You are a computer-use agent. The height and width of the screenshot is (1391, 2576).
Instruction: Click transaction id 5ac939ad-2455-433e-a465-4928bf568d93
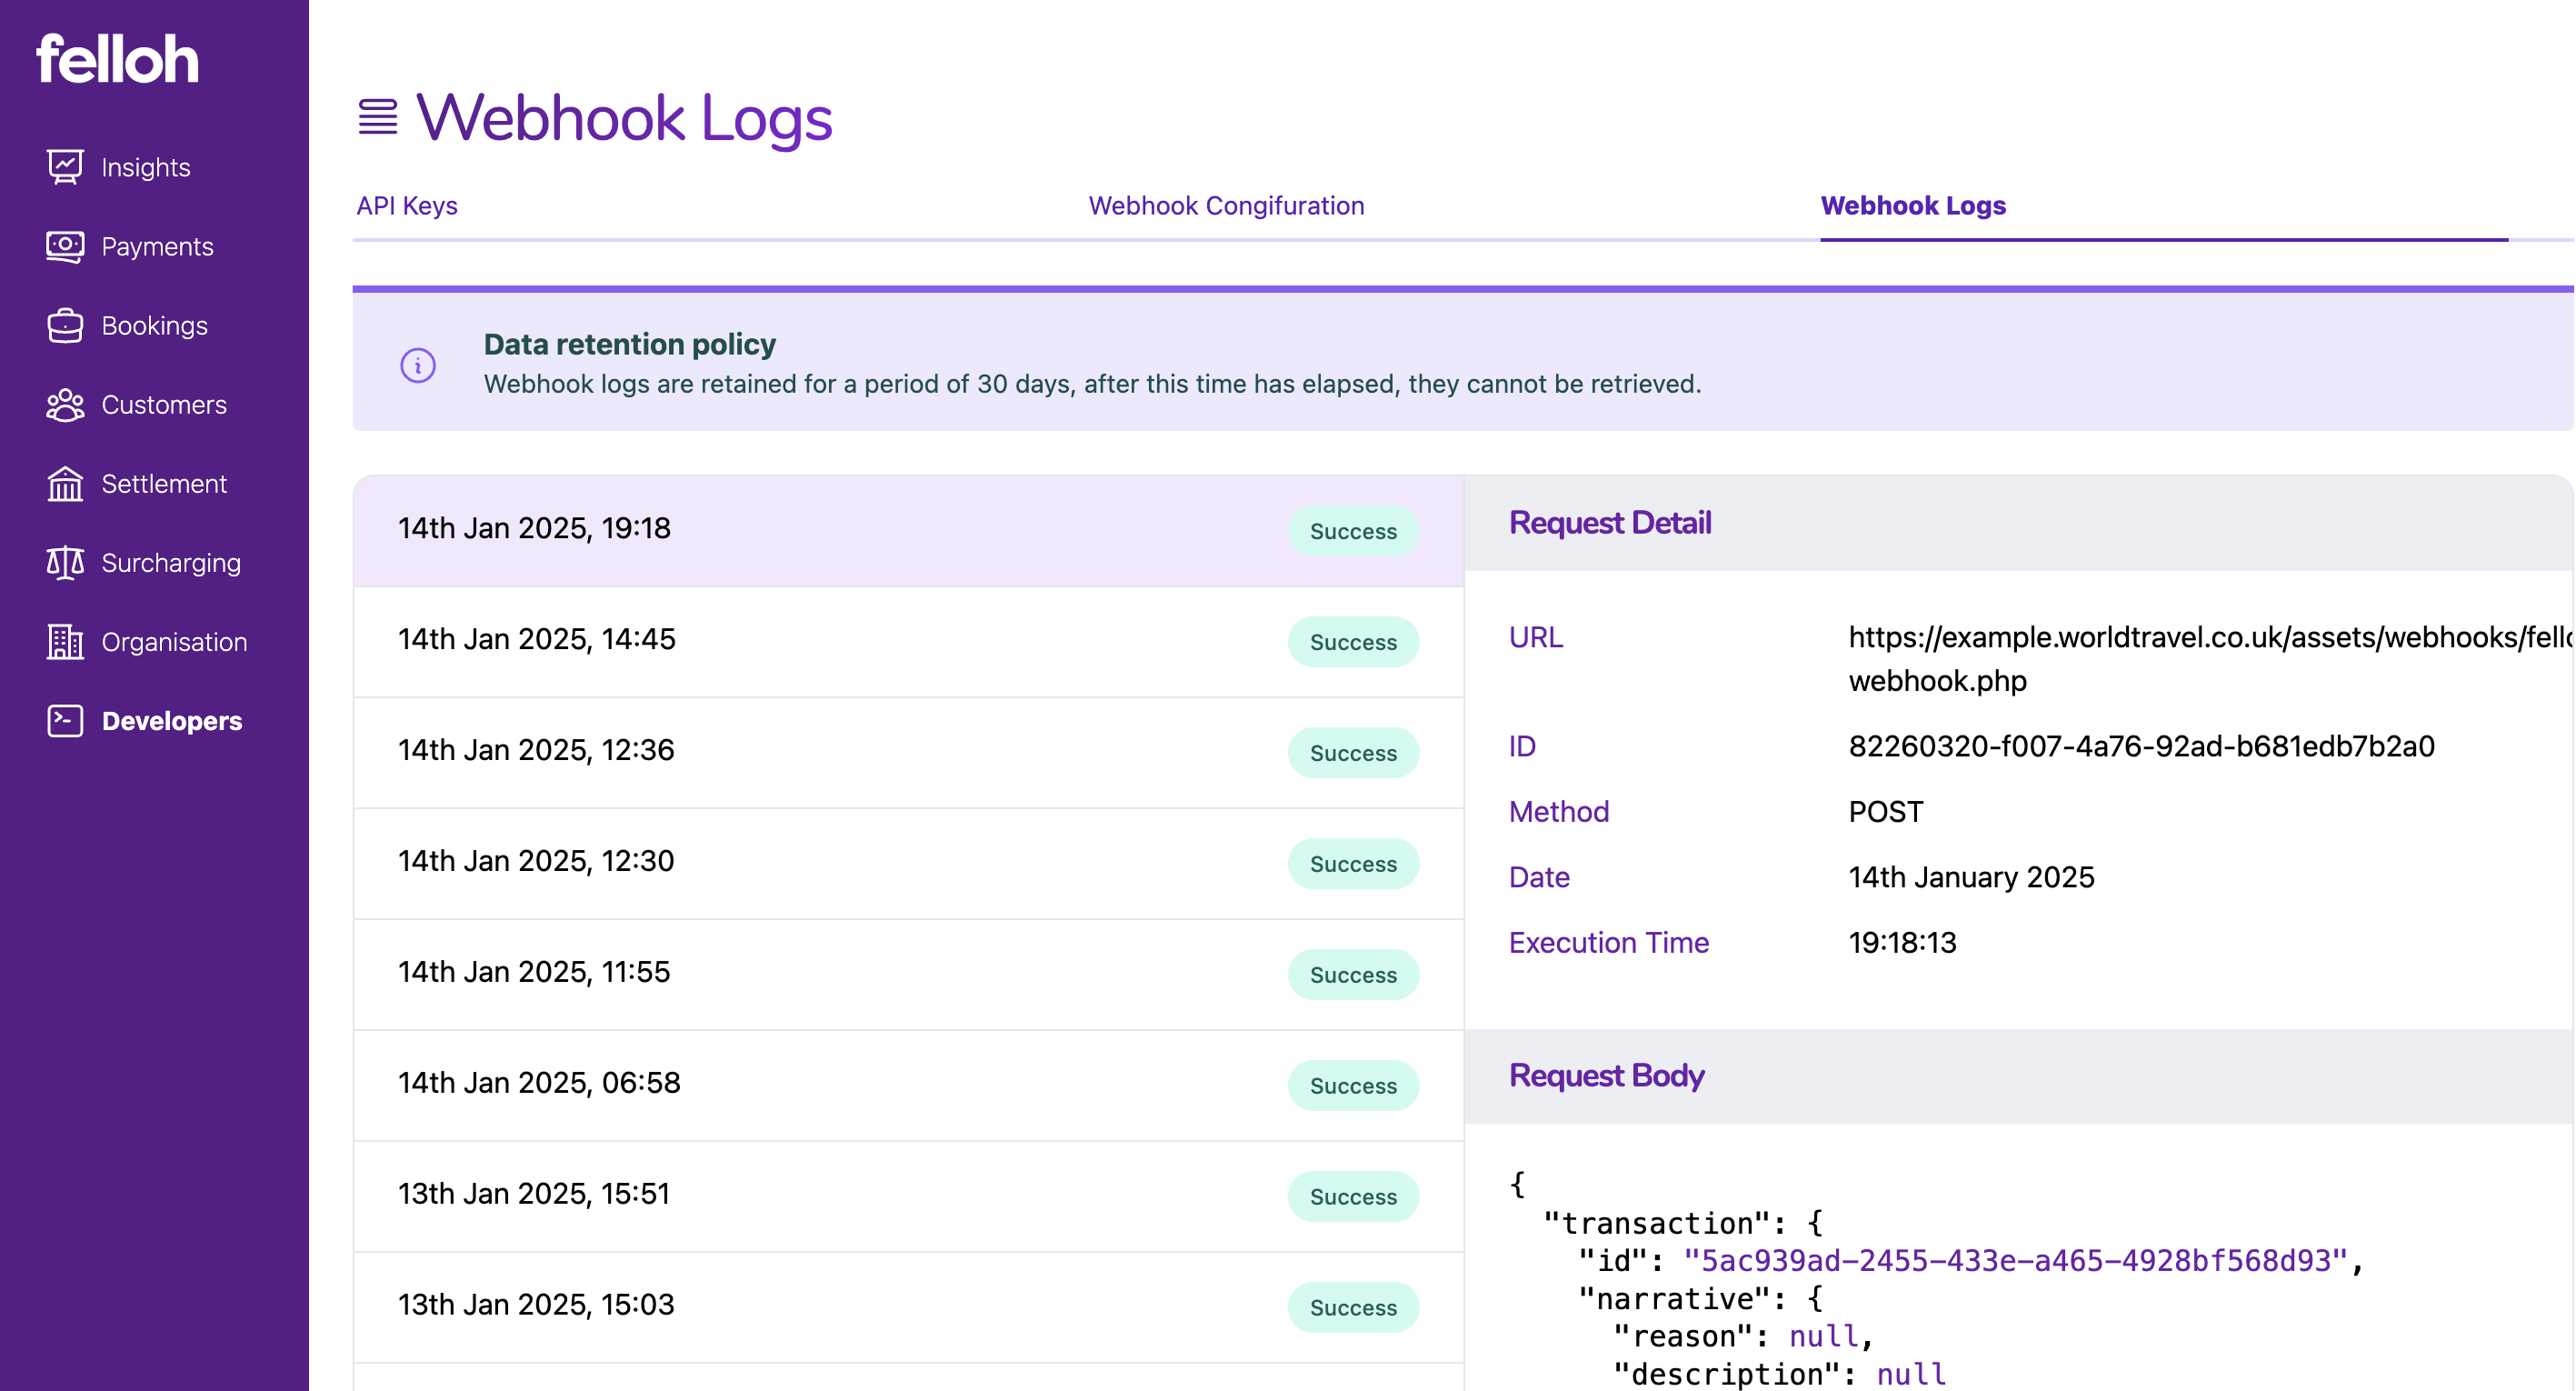[x=2015, y=1260]
